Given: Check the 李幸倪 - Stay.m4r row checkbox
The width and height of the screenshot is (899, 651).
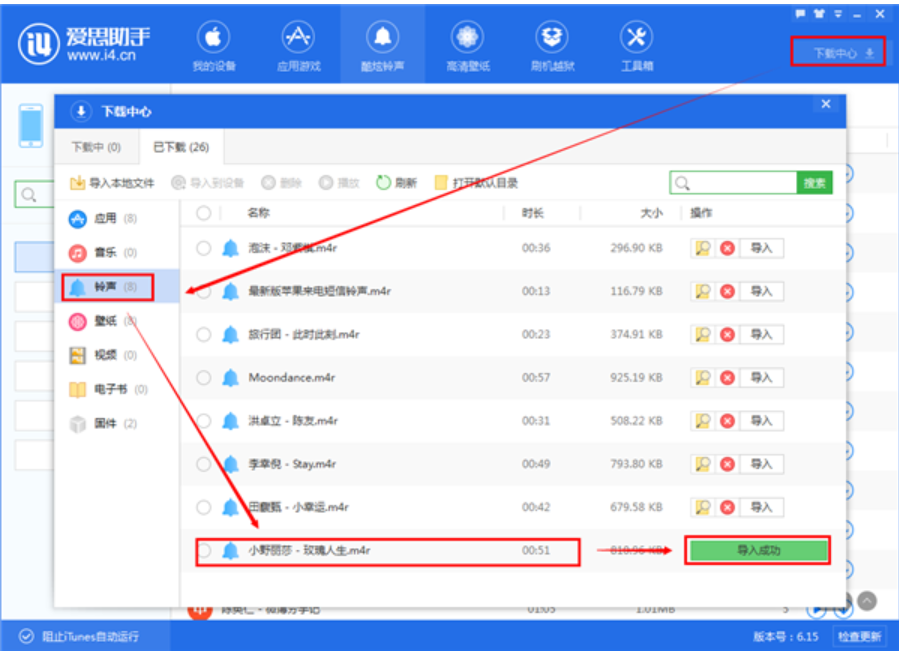Looking at the screenshot, I should [204, 464].
